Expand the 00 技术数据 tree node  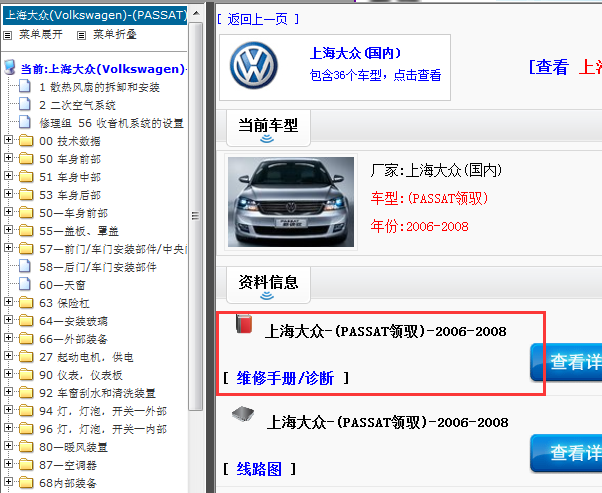[8, 139]
